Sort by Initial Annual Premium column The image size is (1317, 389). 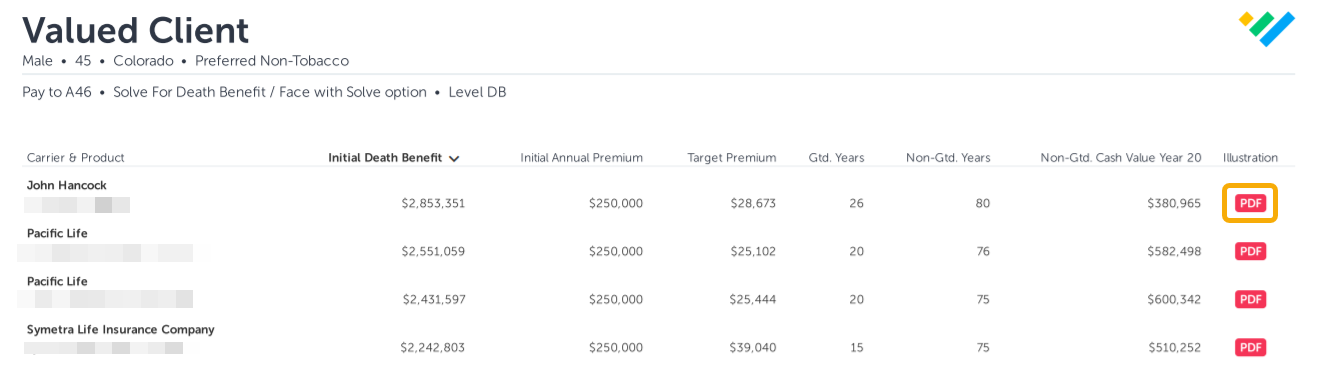click(x=581, y=158)
